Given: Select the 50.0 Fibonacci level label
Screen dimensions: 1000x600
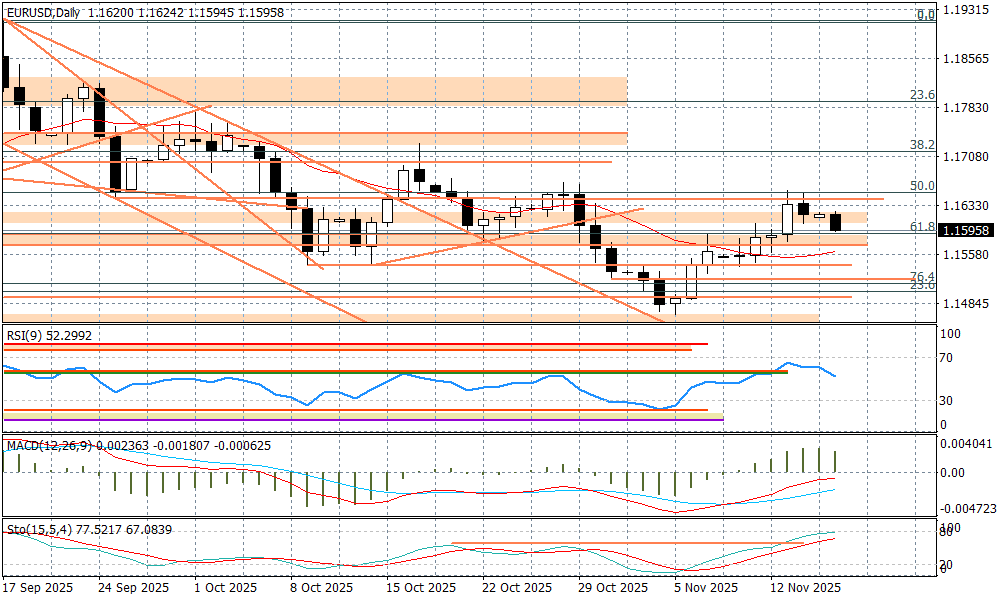Looking at the screenshot, I should (921, 186).
